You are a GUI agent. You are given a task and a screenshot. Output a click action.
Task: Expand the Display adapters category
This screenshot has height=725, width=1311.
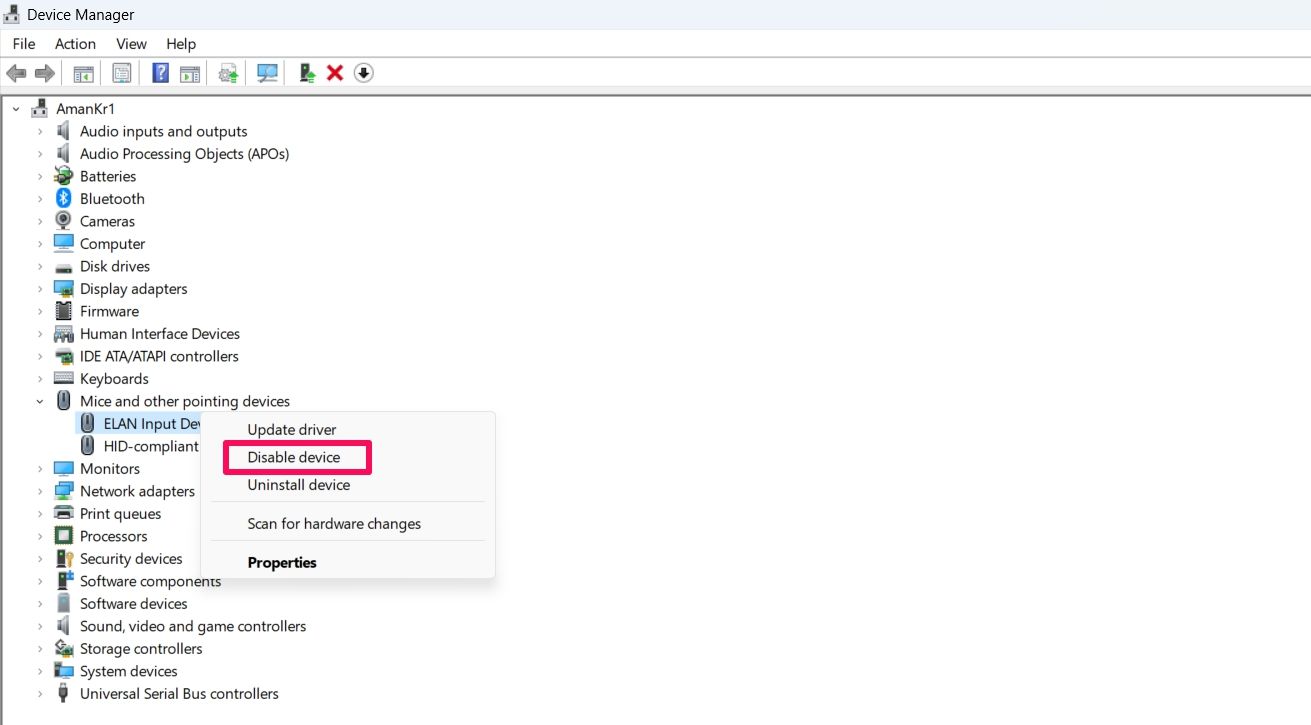pyautogui.click(x=39, y=288)
